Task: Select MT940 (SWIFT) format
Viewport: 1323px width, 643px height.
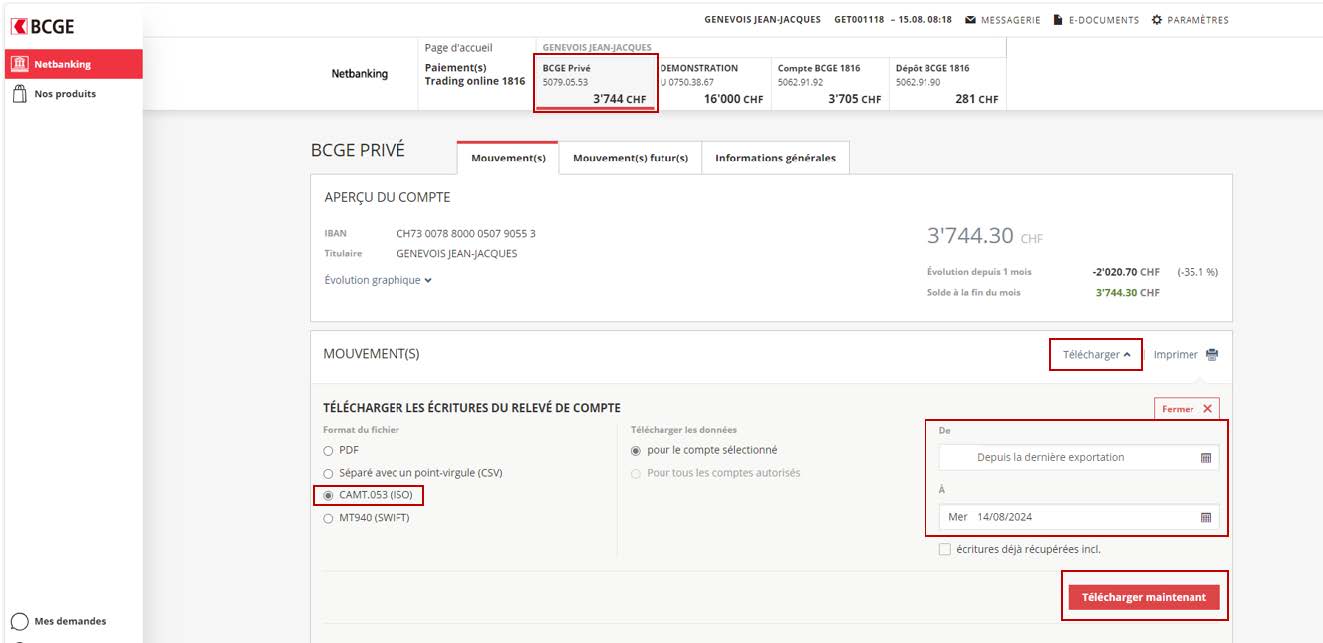Action: pos(328,518)
